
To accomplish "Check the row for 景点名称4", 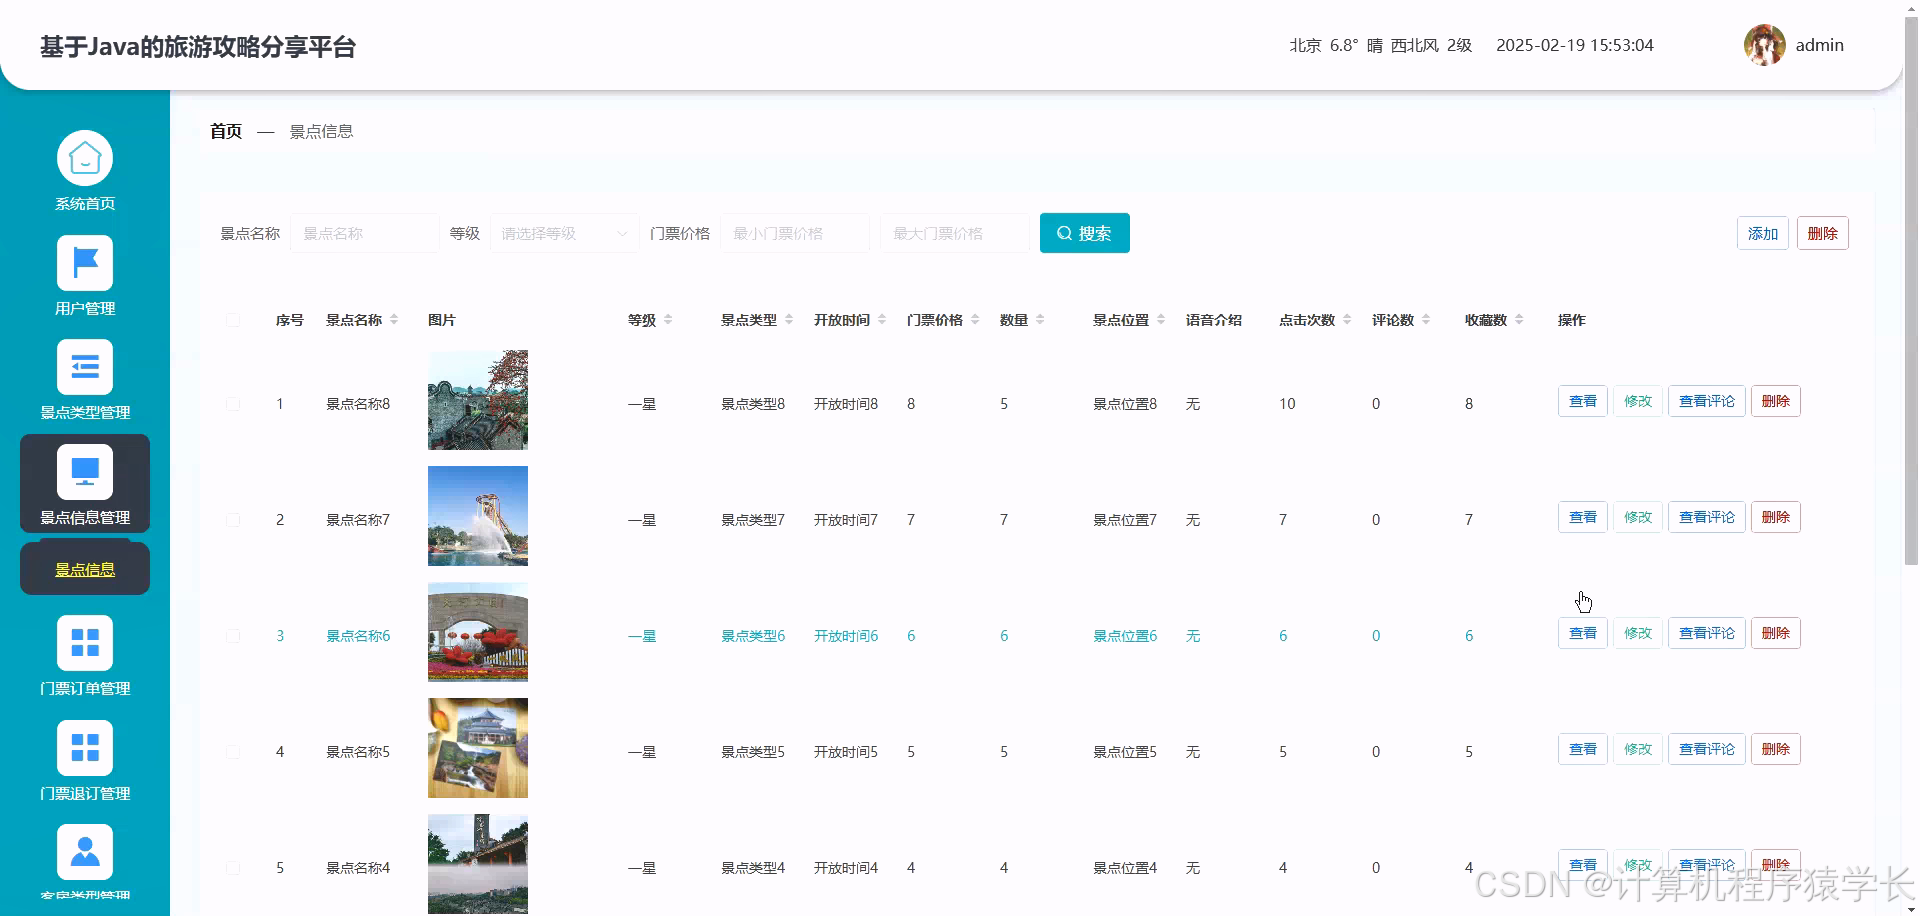I will (x=233, y=868).
